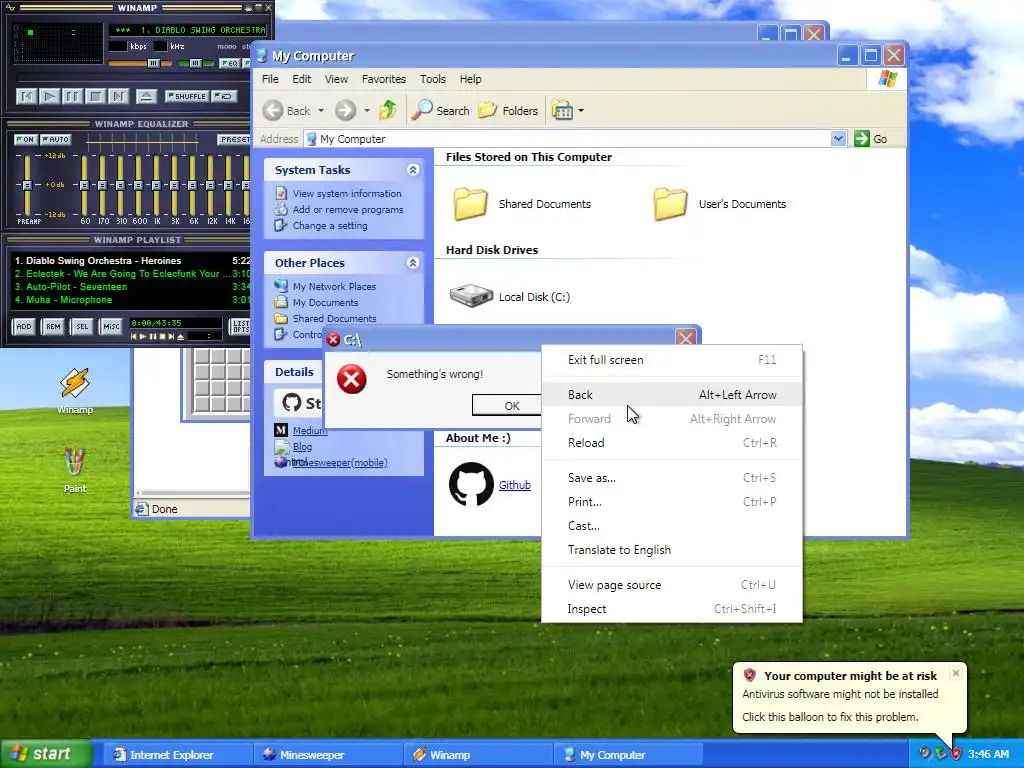
Task: Click the Start button
Action: point(46,754)
